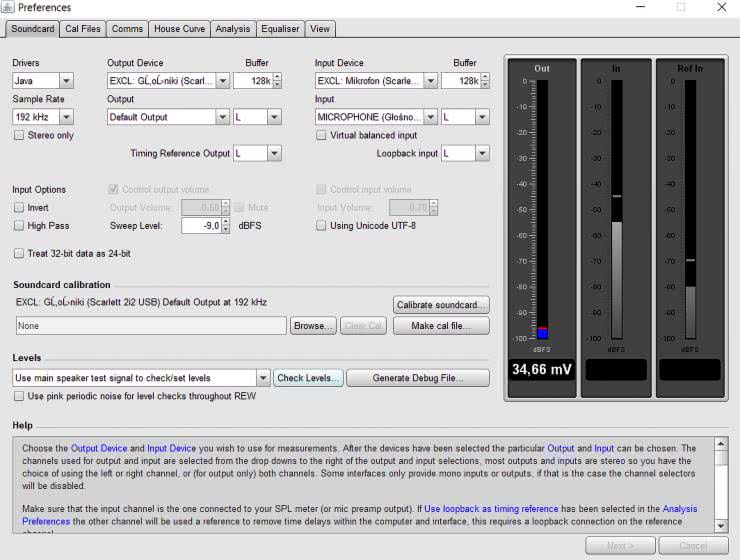
Task: Open the Output Device dropdown
Action: click(x=168, y=81)
